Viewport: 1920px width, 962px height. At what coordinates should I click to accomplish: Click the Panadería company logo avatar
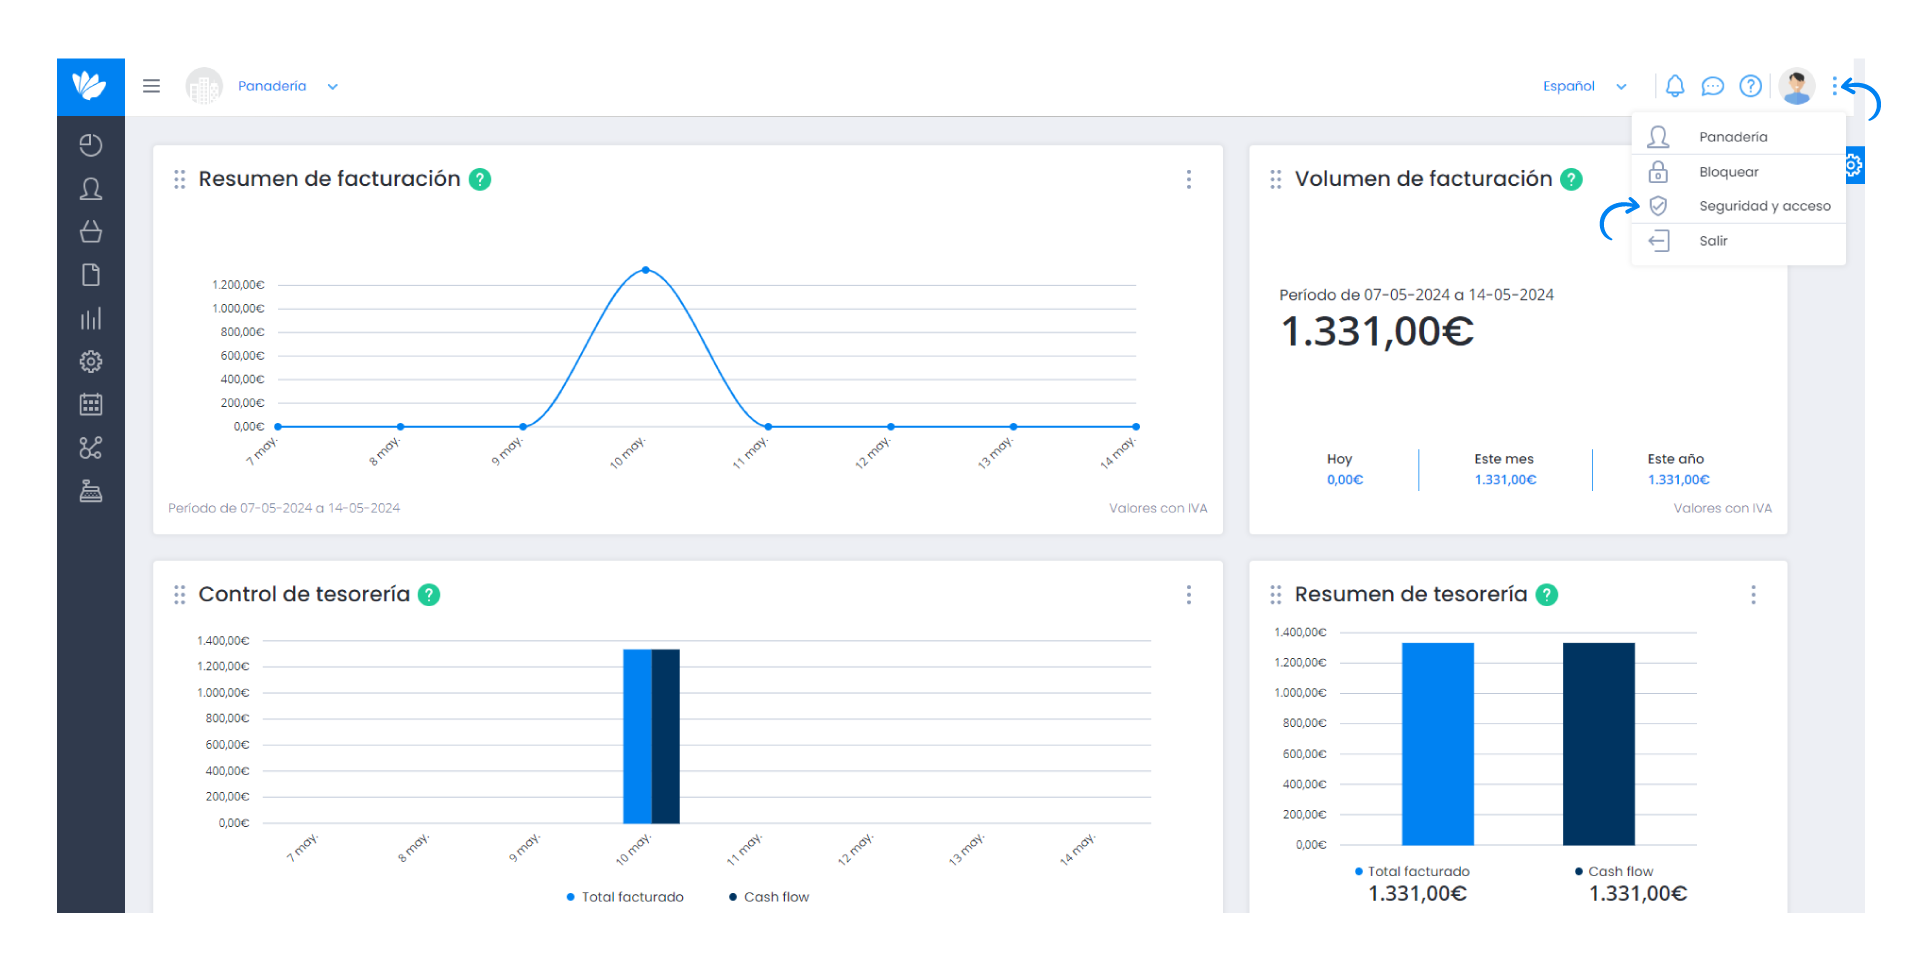pos(204,86)
